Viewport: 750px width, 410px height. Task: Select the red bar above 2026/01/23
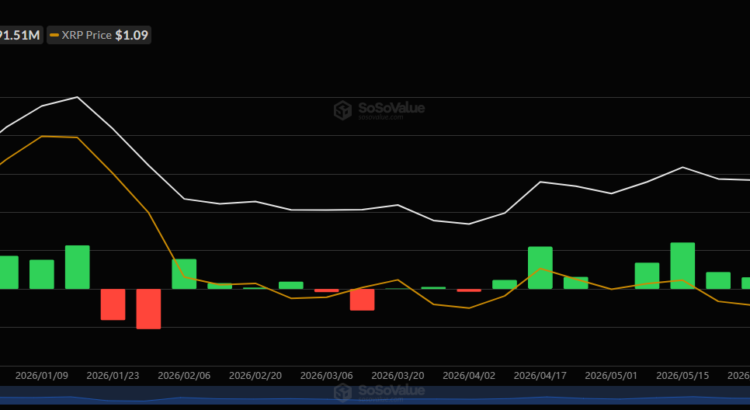coord(113,304)
